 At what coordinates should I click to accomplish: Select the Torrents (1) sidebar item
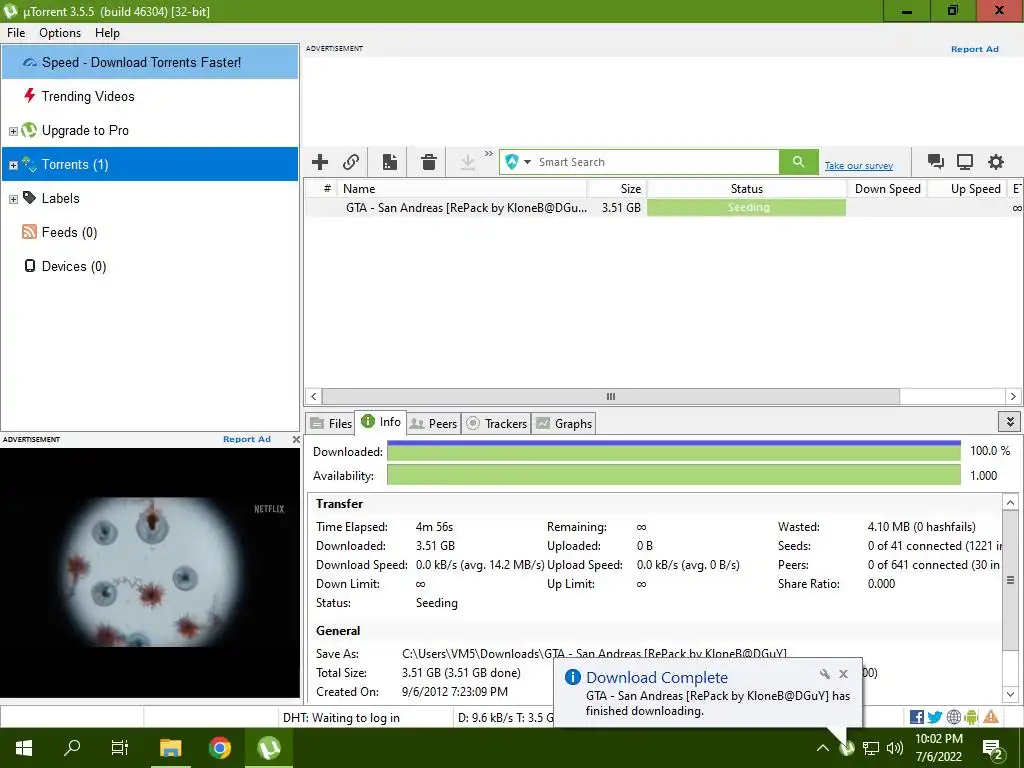[x=150, y=165]
